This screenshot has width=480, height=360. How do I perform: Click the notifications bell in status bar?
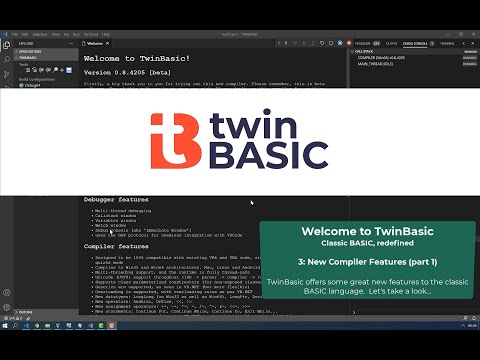(474, 318)
